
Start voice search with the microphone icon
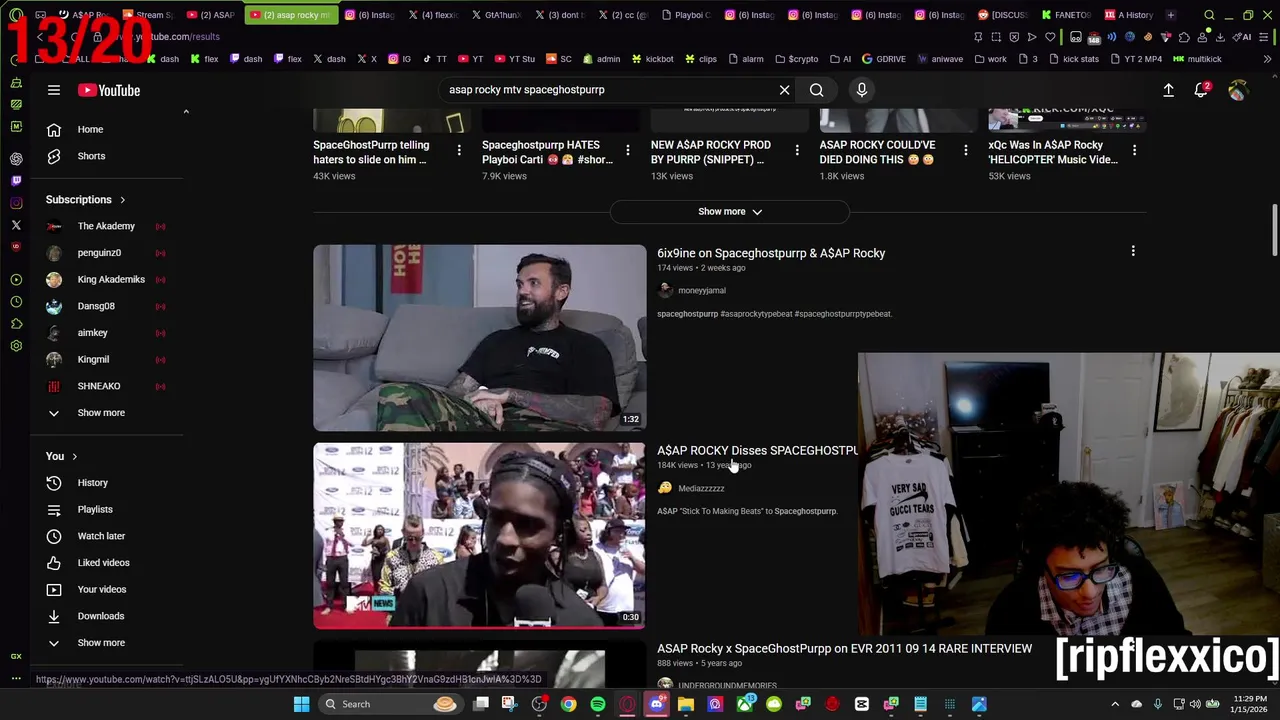862,90
